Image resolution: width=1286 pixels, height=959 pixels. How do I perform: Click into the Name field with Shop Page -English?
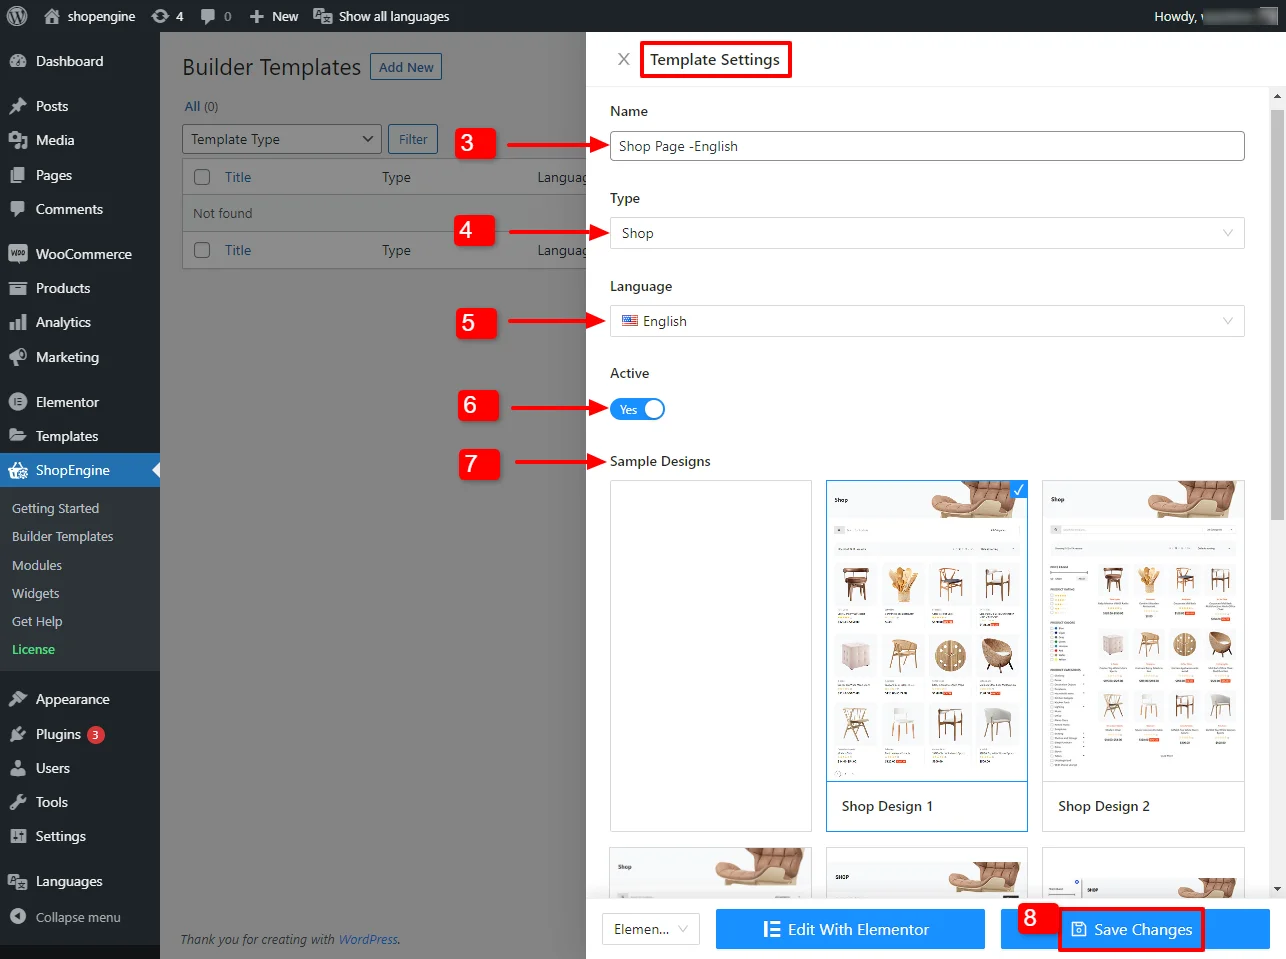(927, 146)
